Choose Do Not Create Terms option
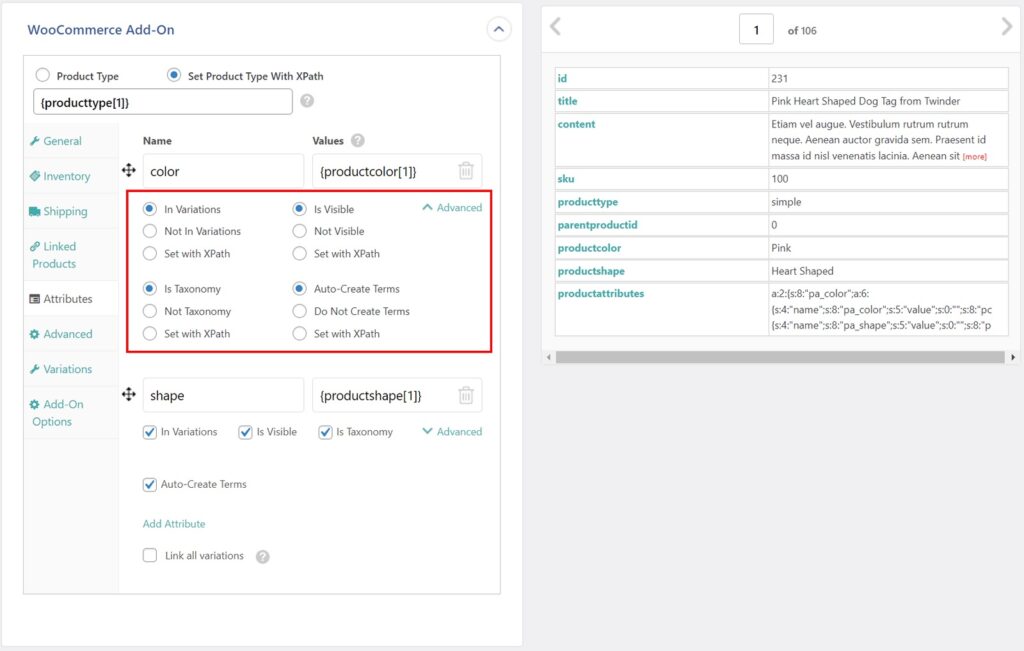Viewport: 1024px width, 651px height. [x=300, y=311]
